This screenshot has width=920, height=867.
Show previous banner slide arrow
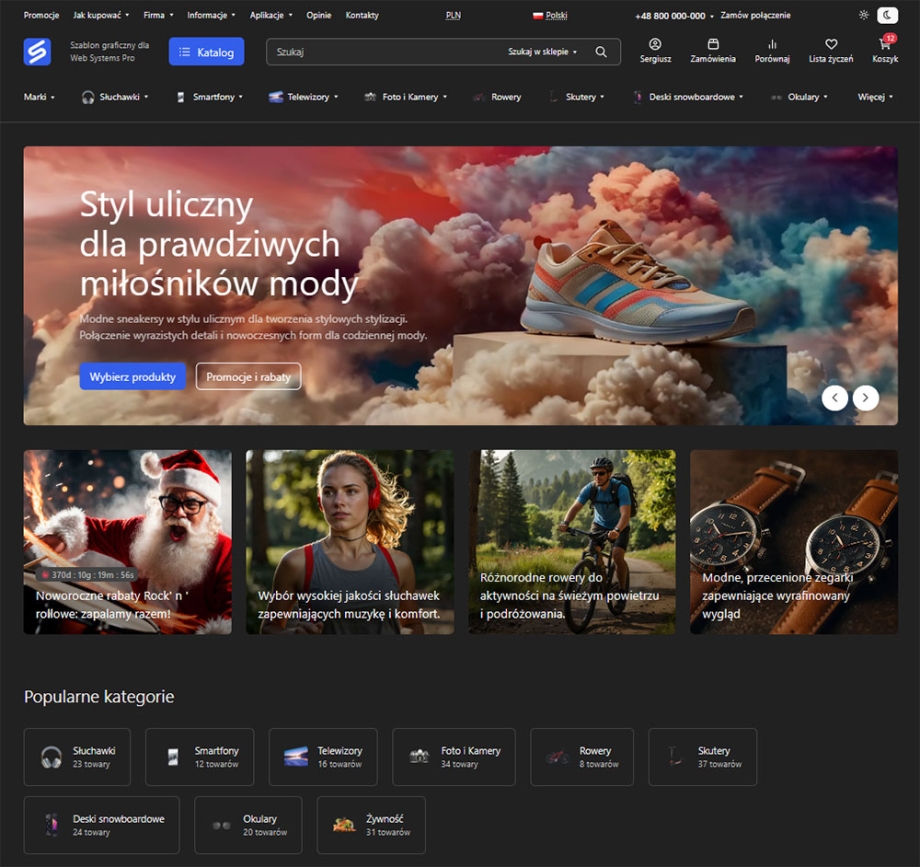point(834,398)
